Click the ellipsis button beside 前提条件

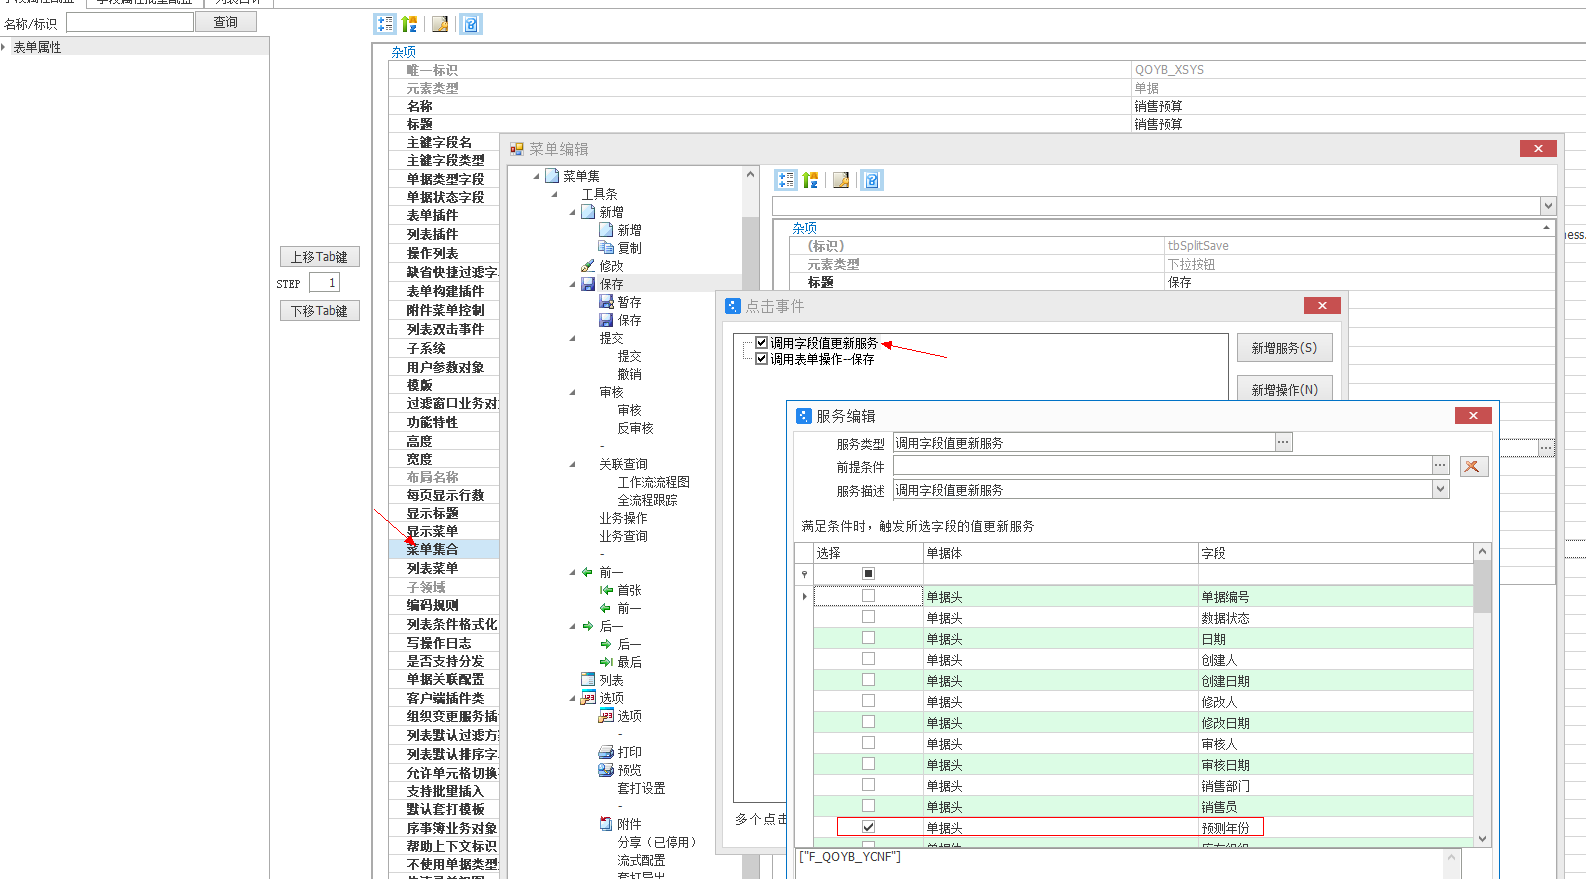[1440, 465]
